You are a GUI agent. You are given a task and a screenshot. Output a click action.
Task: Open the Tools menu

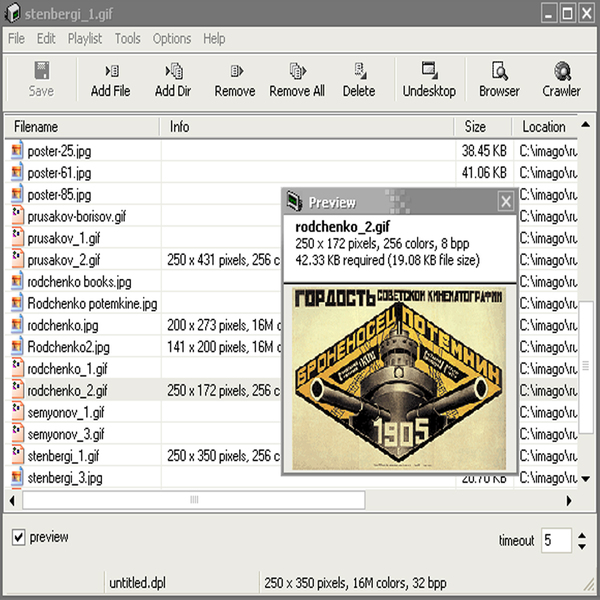click(127, 39)
